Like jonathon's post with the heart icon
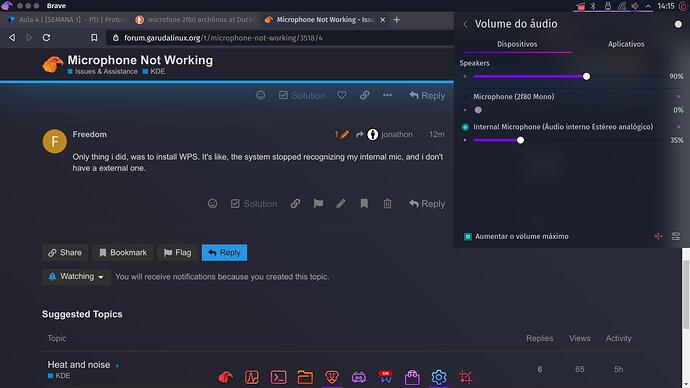 tap(341, 95)
